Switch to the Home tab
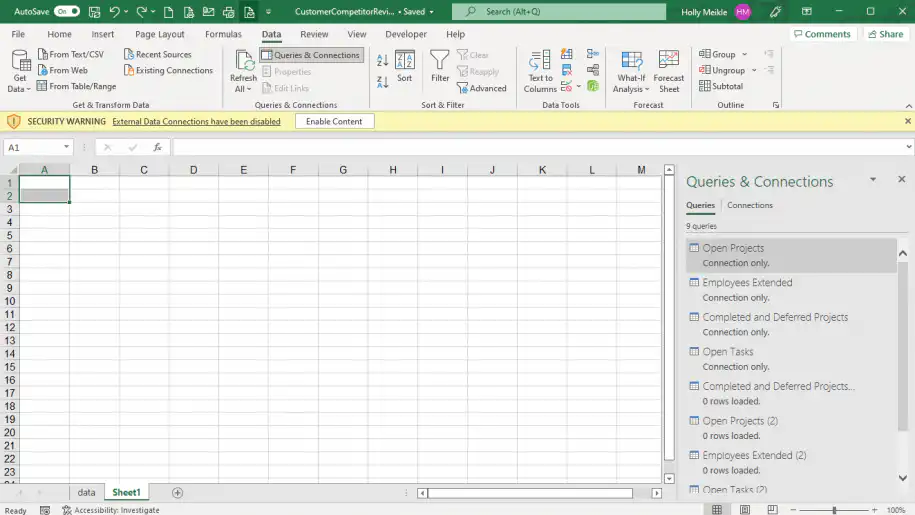This screenshot has width=915, height=515. 60,34
